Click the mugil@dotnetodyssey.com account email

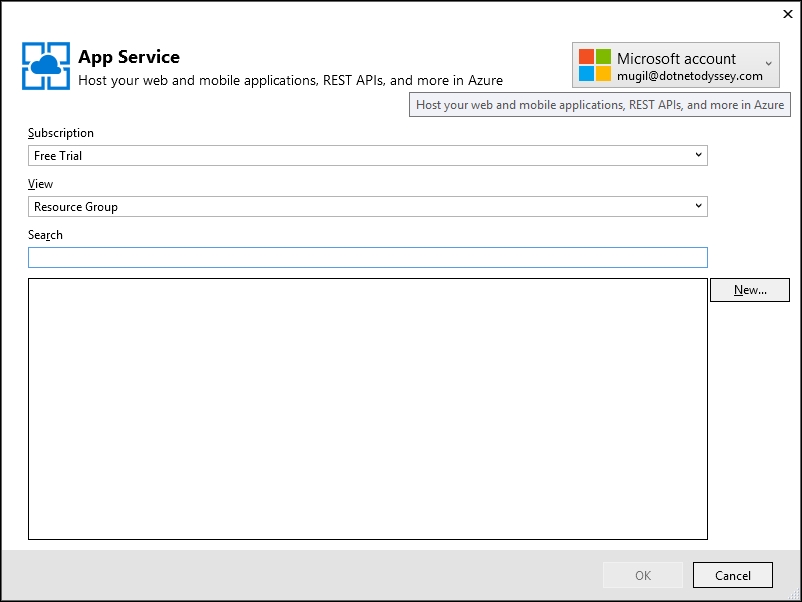coord(689,76)
